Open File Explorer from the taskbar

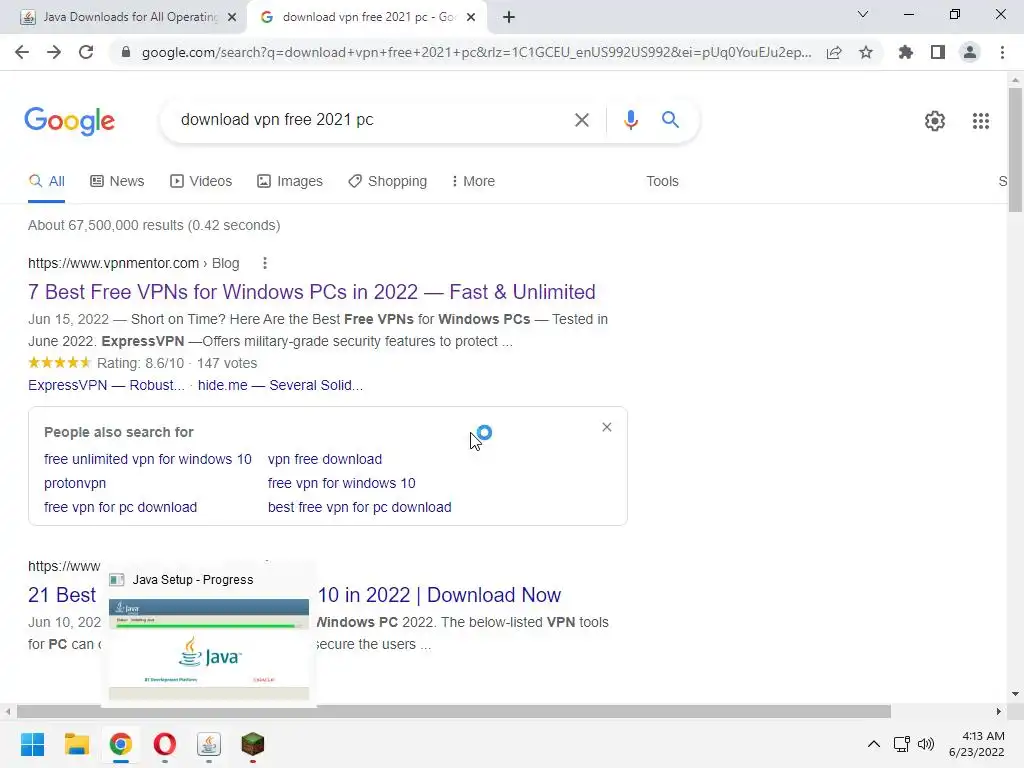(76, 744)
